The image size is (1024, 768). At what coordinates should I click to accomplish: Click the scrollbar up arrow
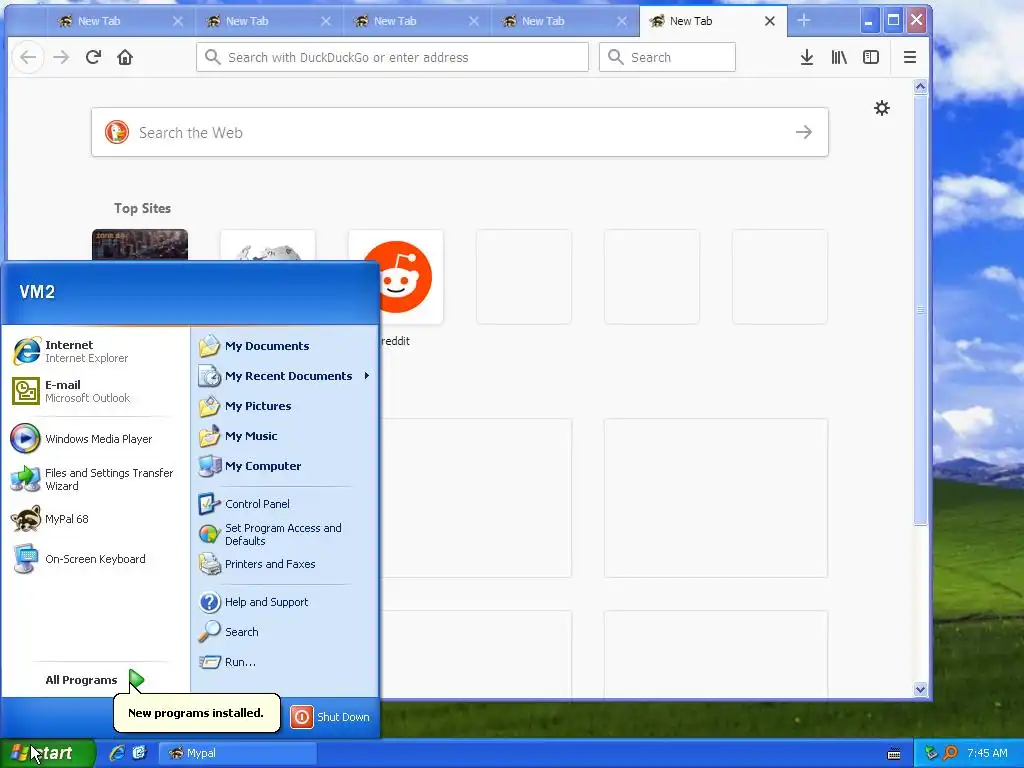[x=920, y=87]
